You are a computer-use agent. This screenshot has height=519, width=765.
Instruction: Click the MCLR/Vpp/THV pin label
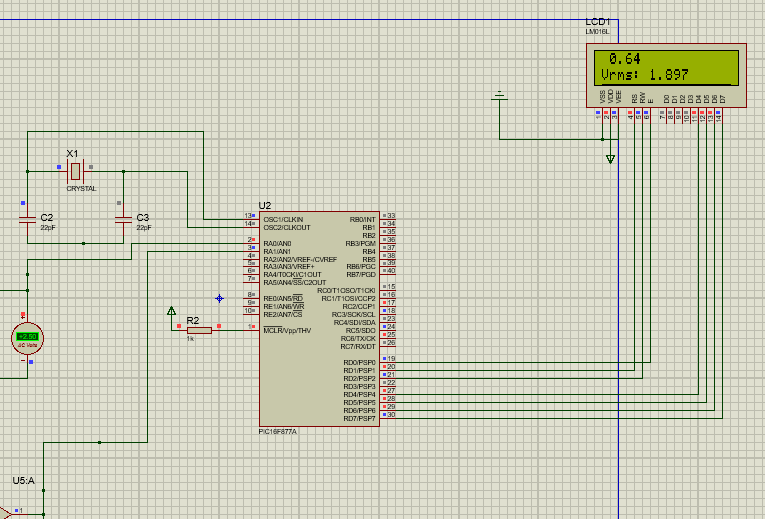pyautogui.click(x=287, y=331)
